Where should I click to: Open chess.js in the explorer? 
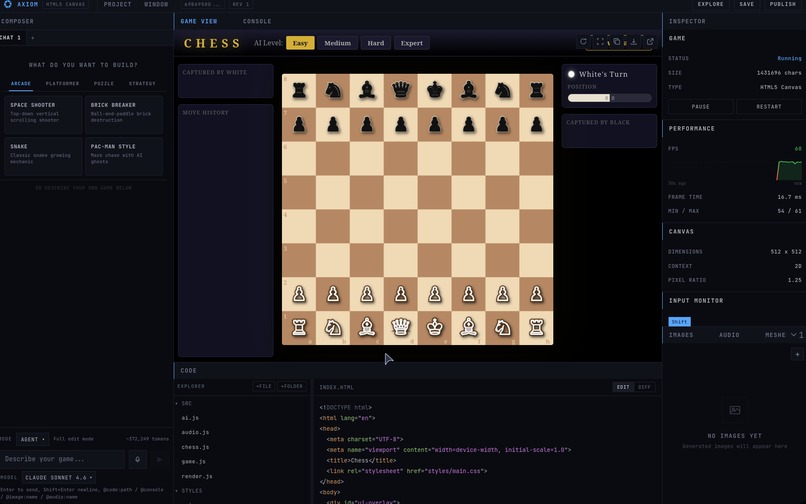195,447
